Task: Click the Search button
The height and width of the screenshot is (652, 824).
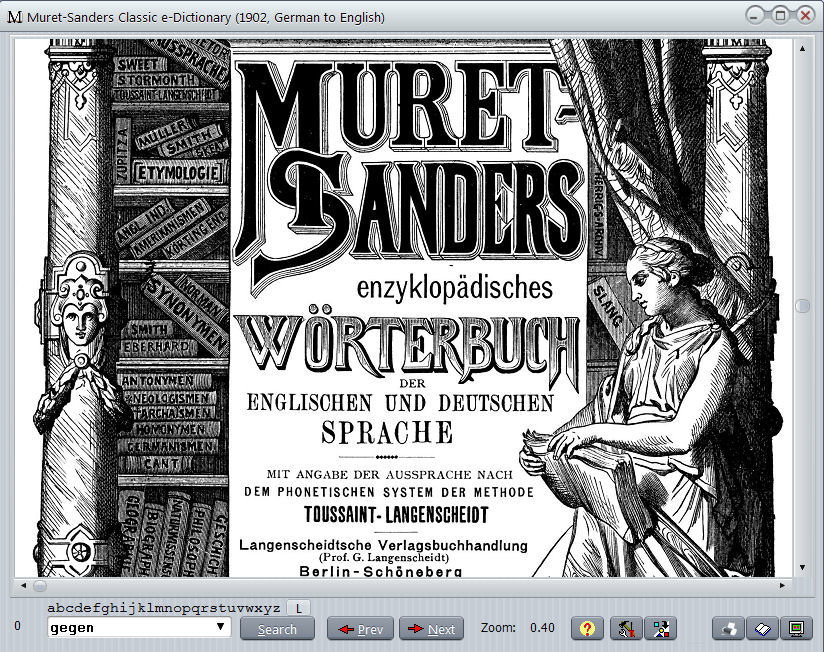Action: coord(277,629)
